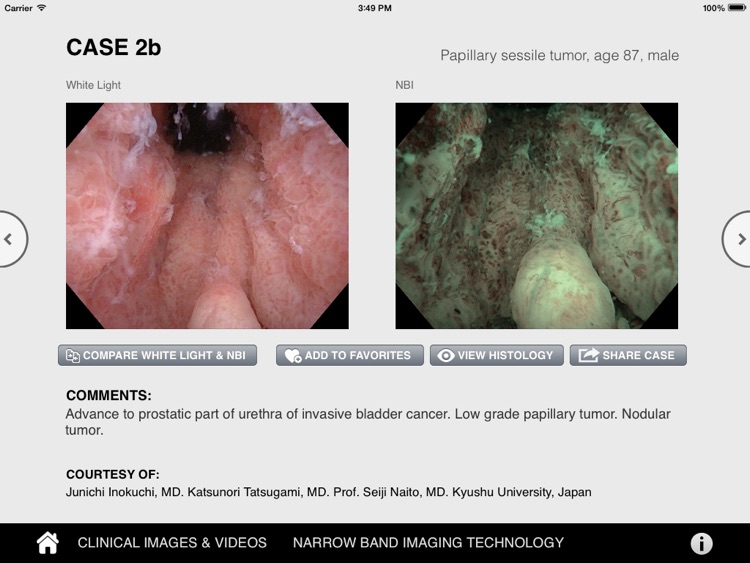Tap the 3:49 PM clock
750x563 pixels.
[x=375, y=8]
